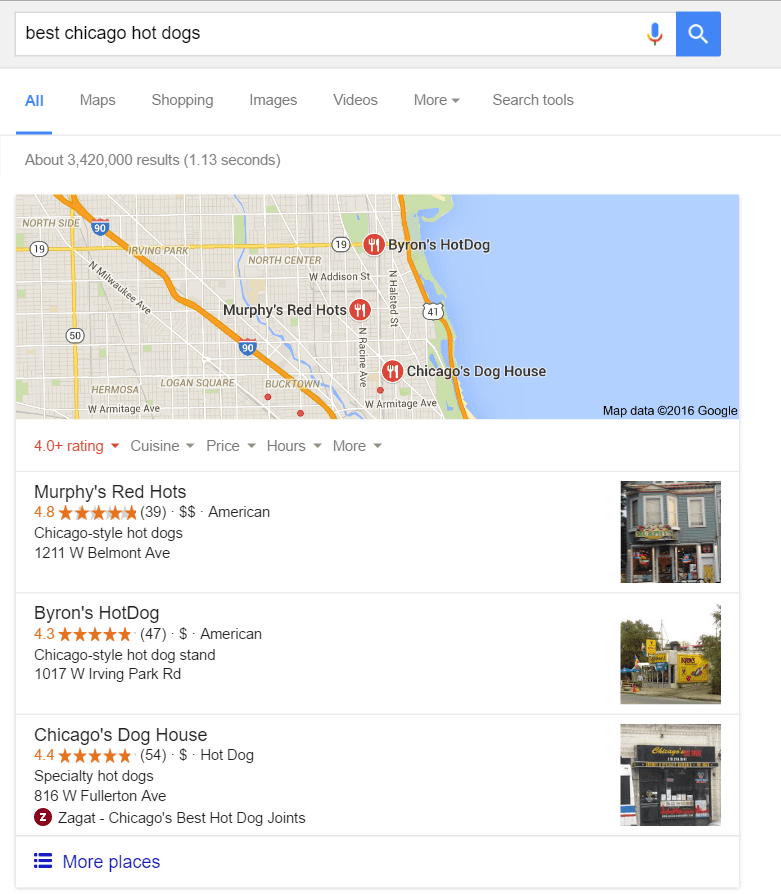The image size is (781, 894).
Task: Click the Interstate 90 shield near Bucktown
Action: tap(247, 347)
